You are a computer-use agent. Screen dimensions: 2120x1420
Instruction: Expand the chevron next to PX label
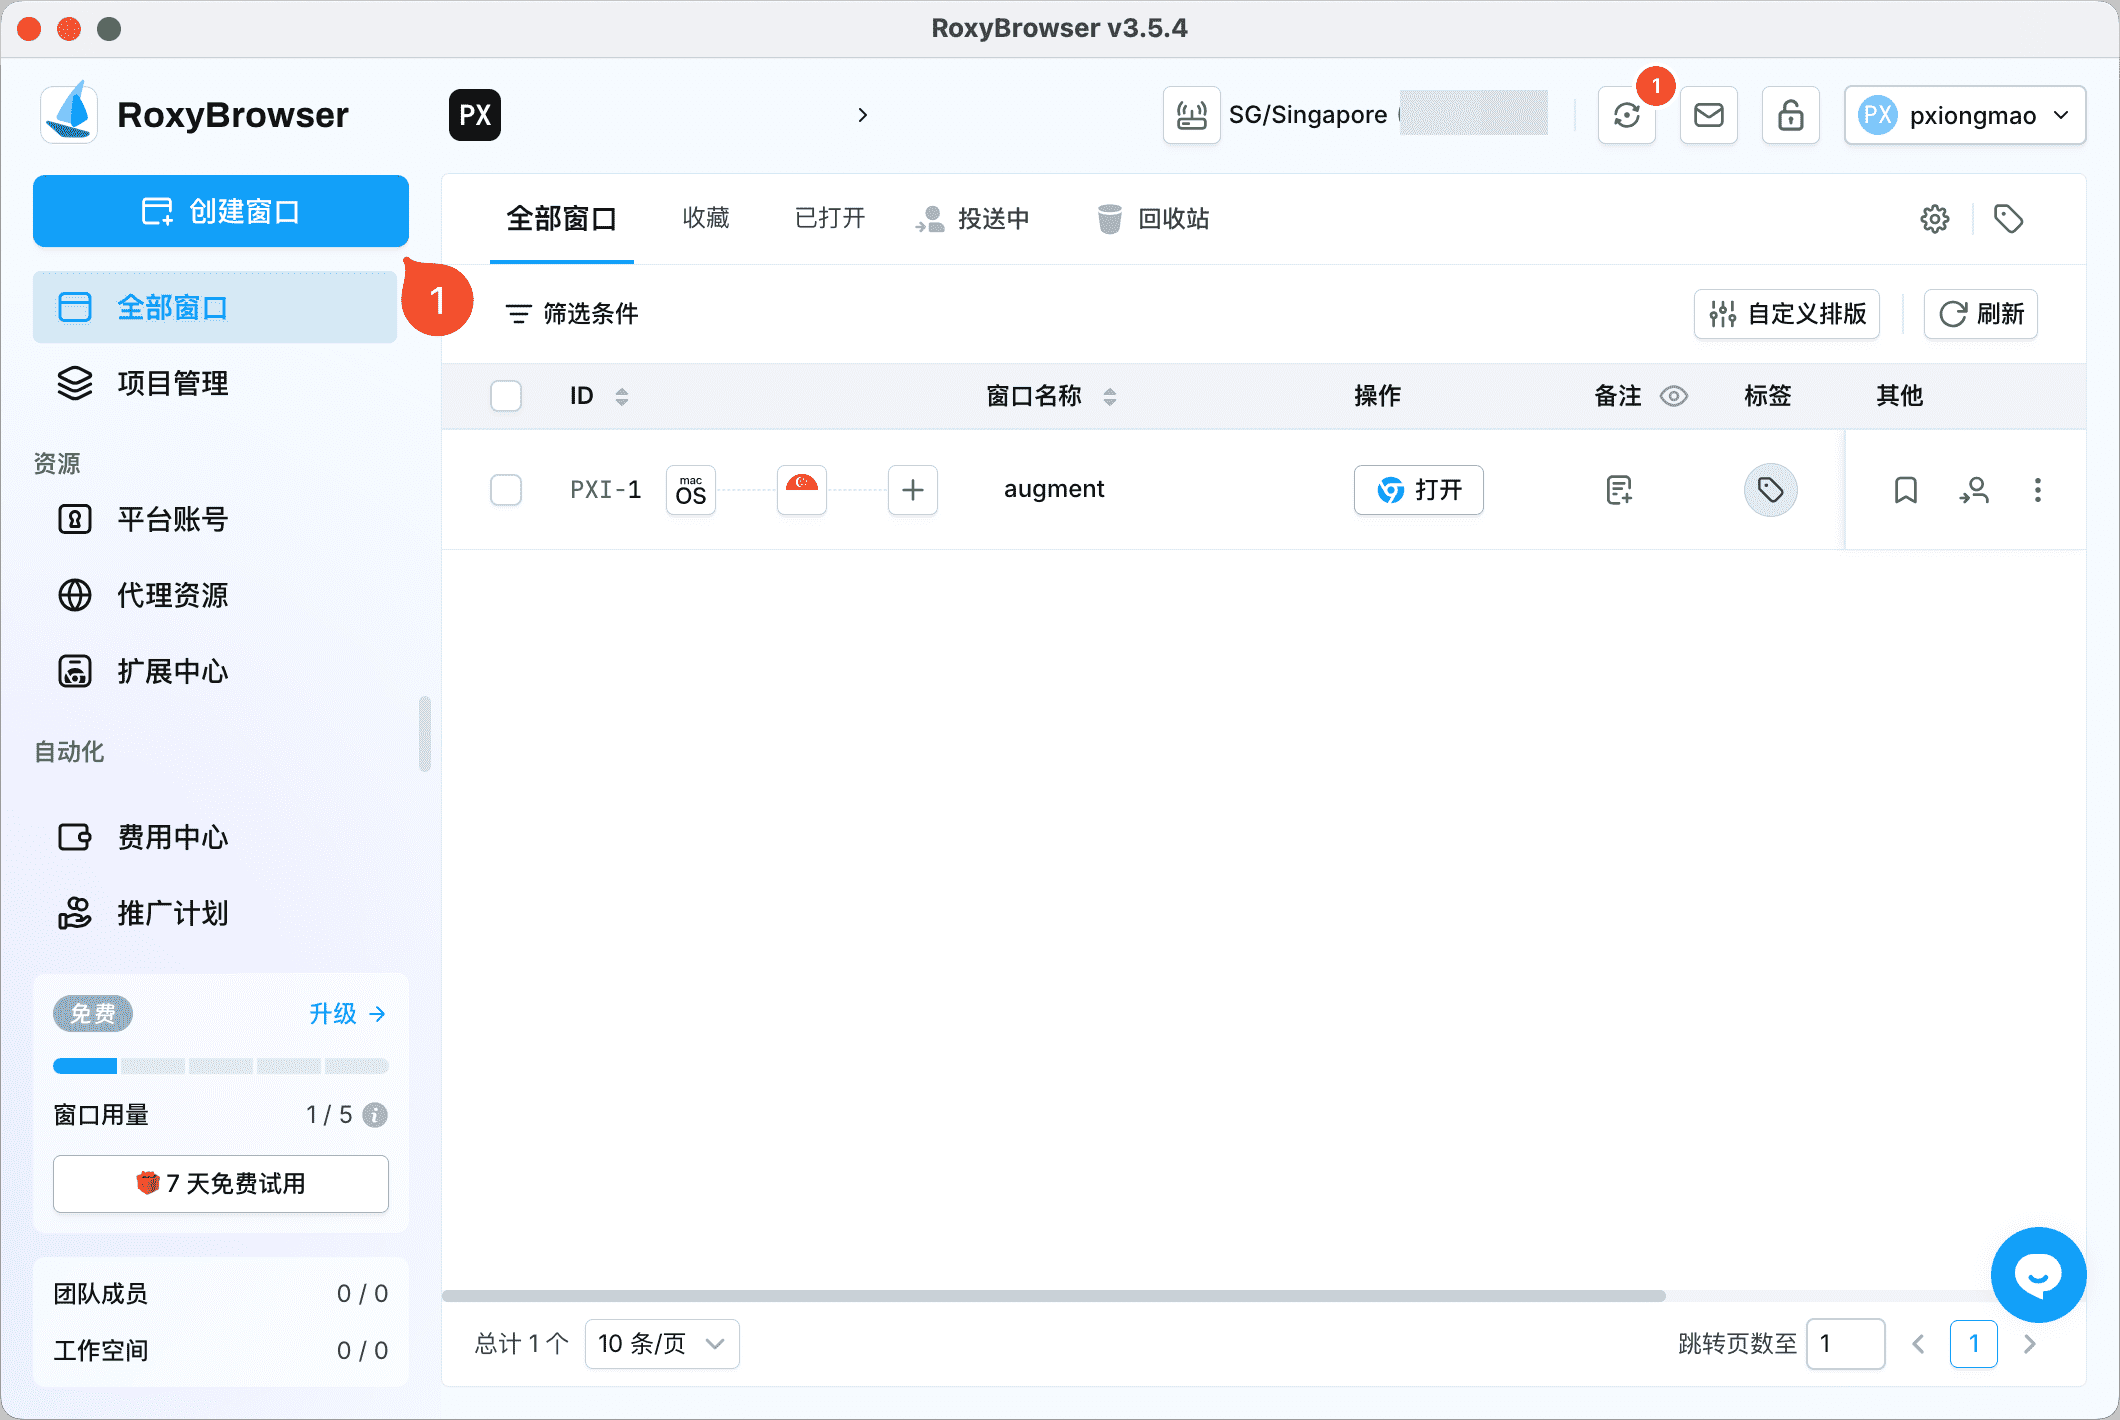point(863,115)
